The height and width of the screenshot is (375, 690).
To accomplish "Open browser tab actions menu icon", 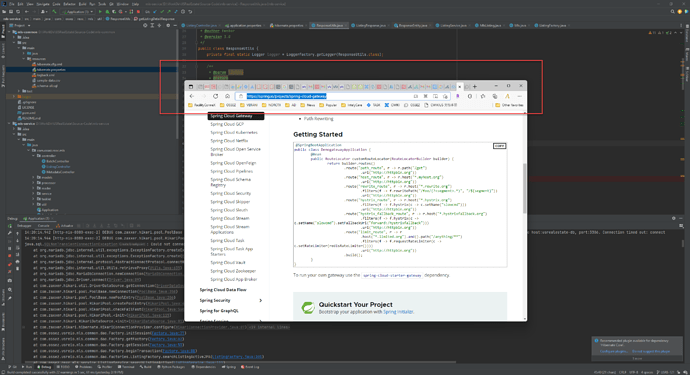I will [191, 87].
